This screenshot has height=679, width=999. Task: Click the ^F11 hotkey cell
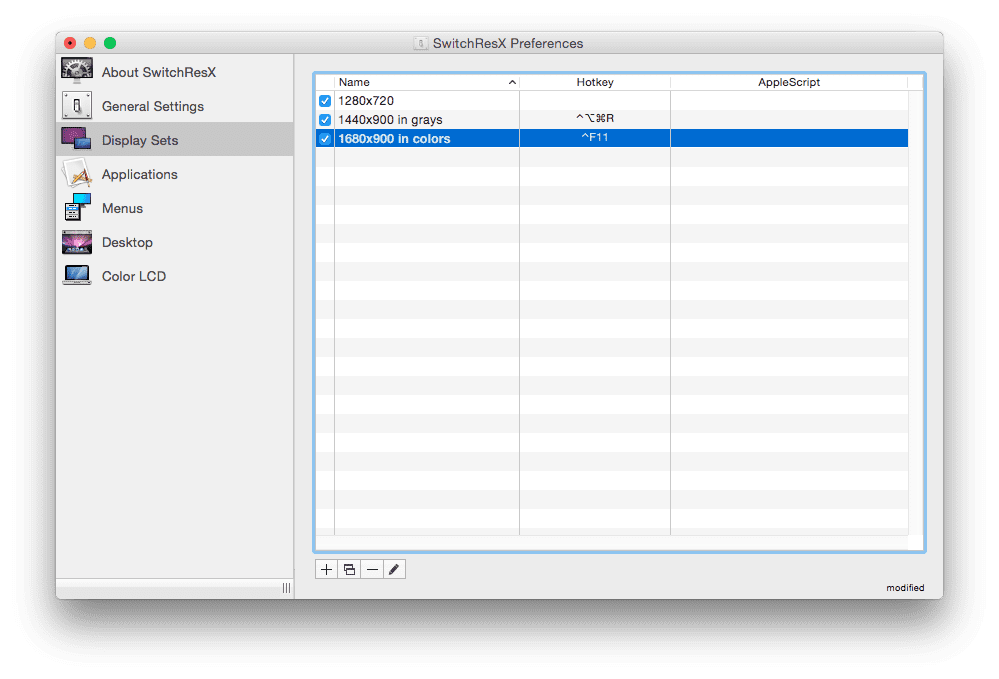pos(595,138)
